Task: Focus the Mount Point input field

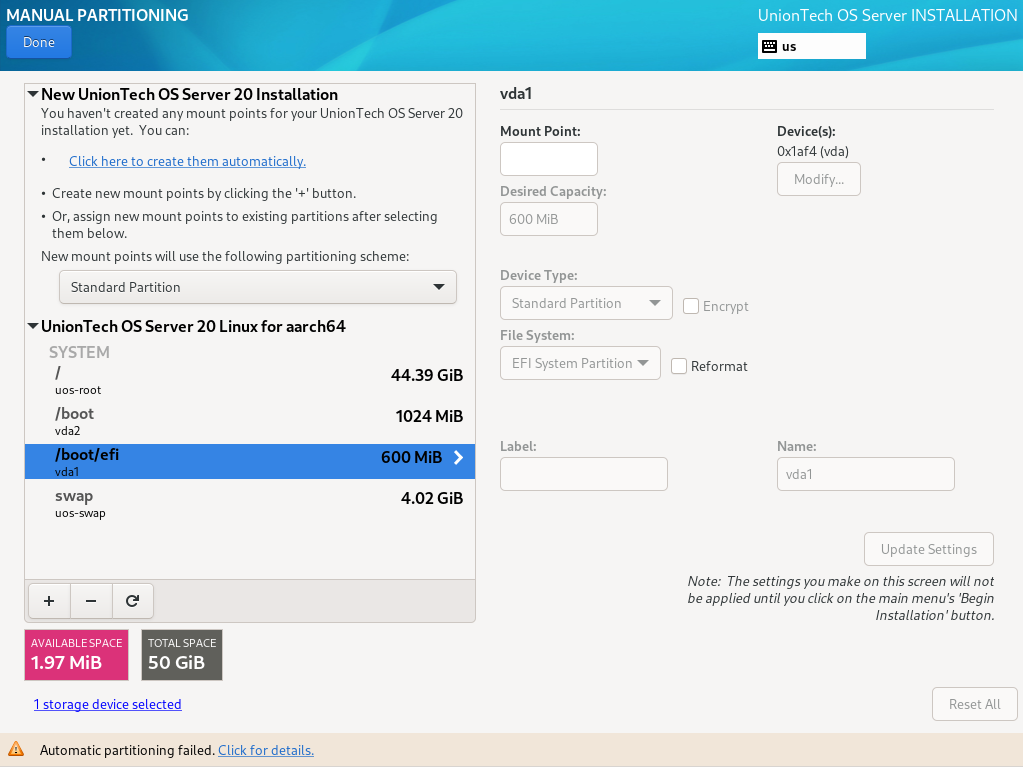Action: pyautogui.click(x=549, y=159)
